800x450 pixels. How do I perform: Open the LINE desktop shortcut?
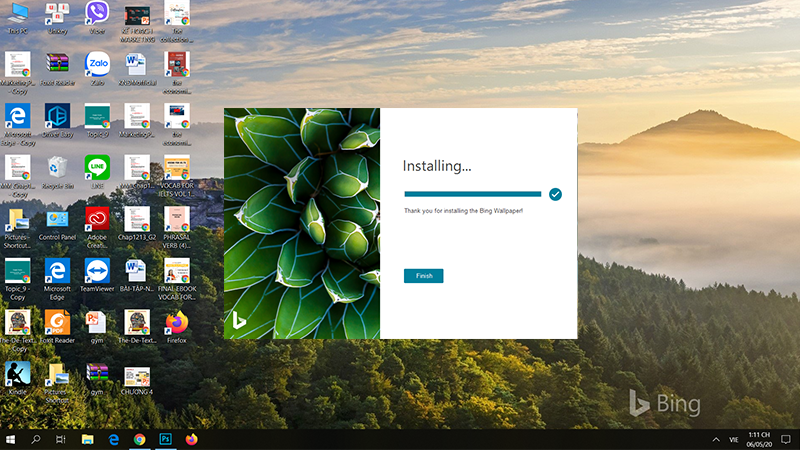97,166
